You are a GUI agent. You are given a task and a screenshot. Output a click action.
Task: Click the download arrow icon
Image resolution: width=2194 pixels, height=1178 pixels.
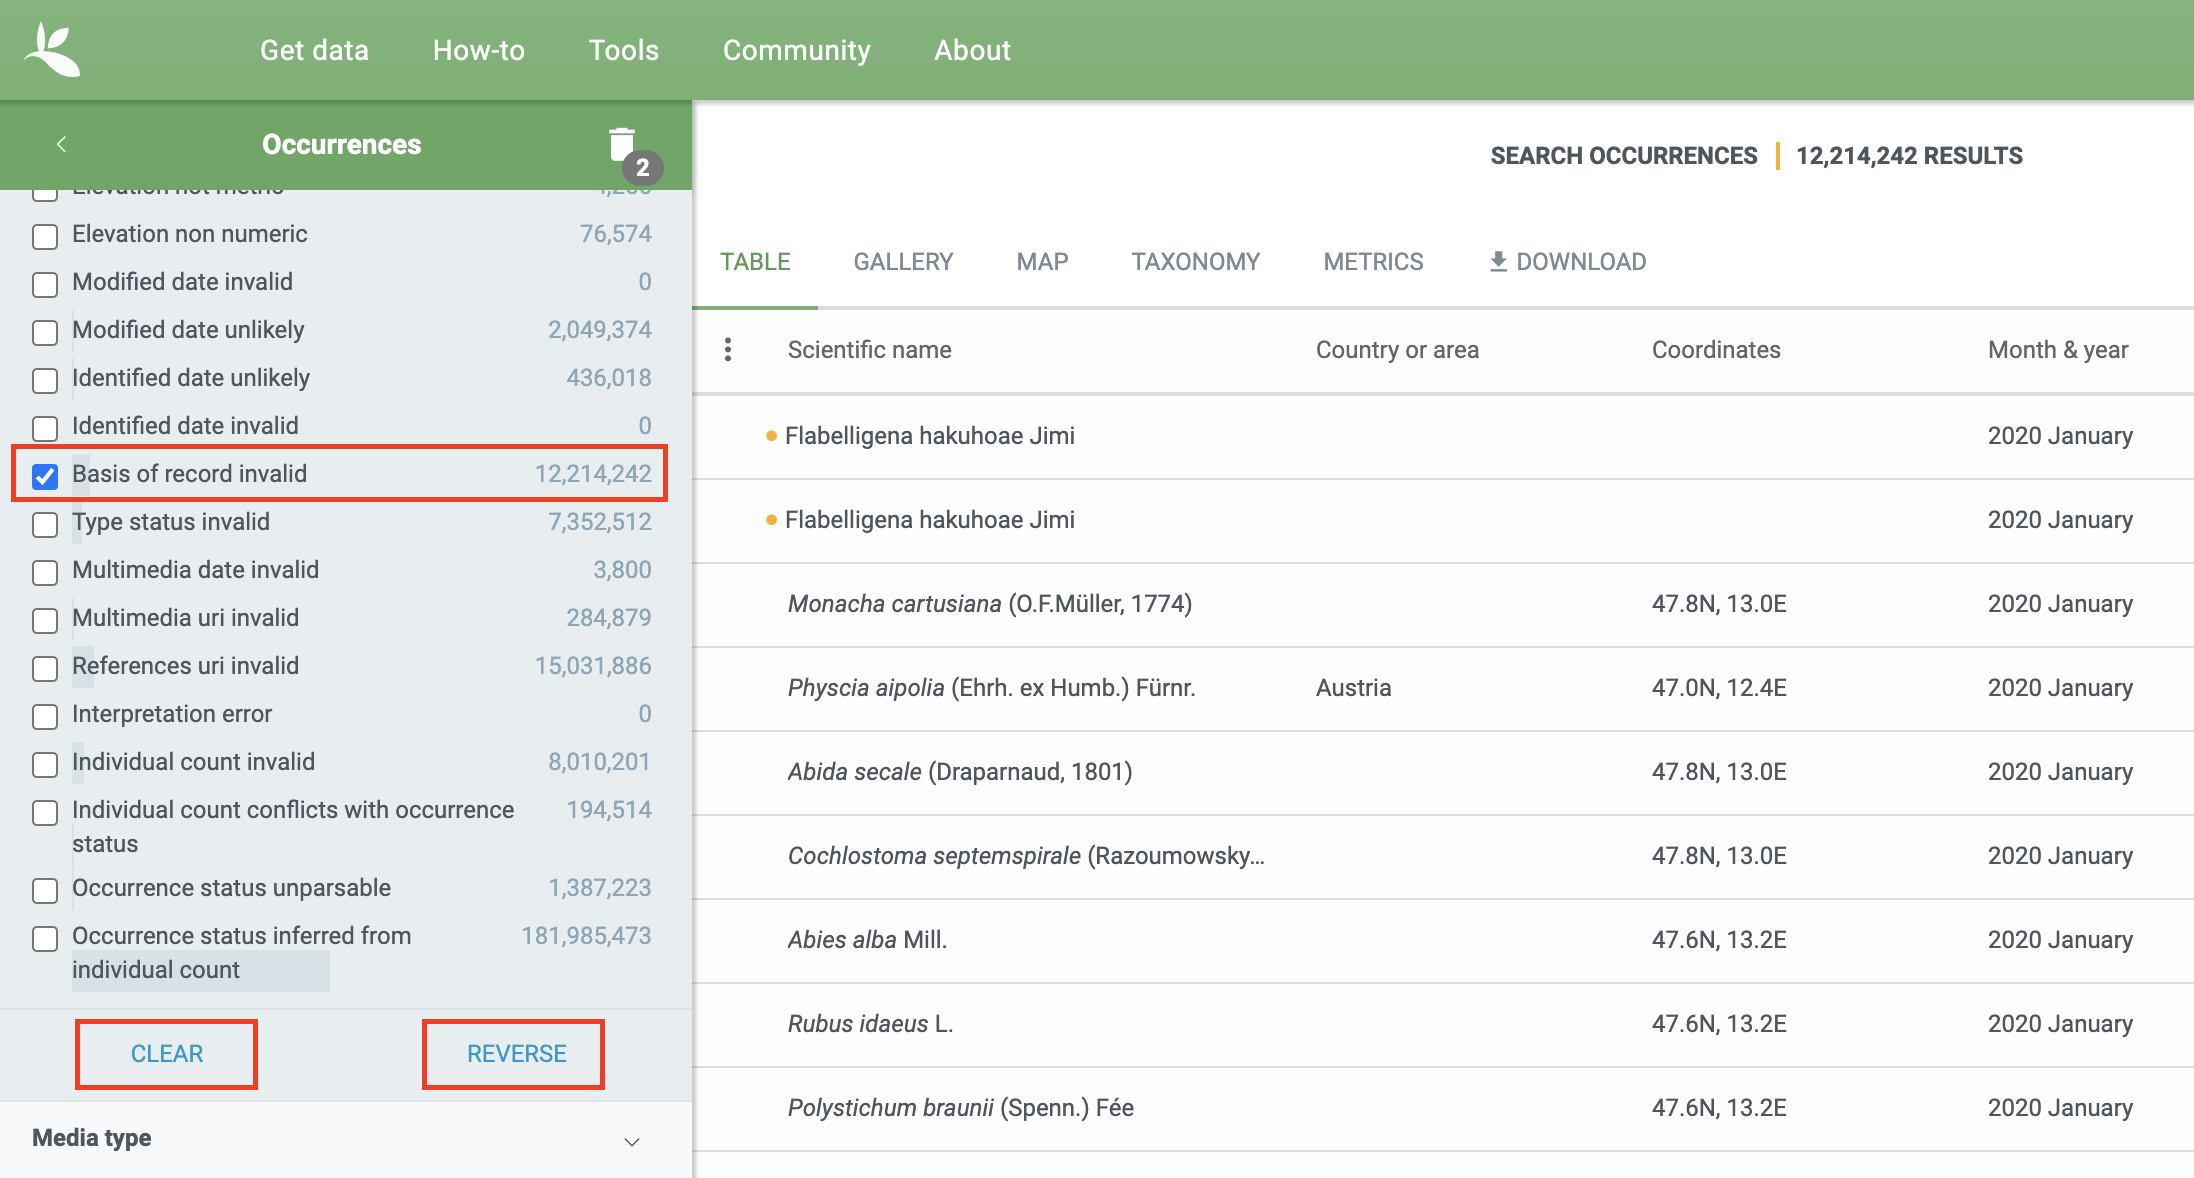click(x=1498, y=262)
